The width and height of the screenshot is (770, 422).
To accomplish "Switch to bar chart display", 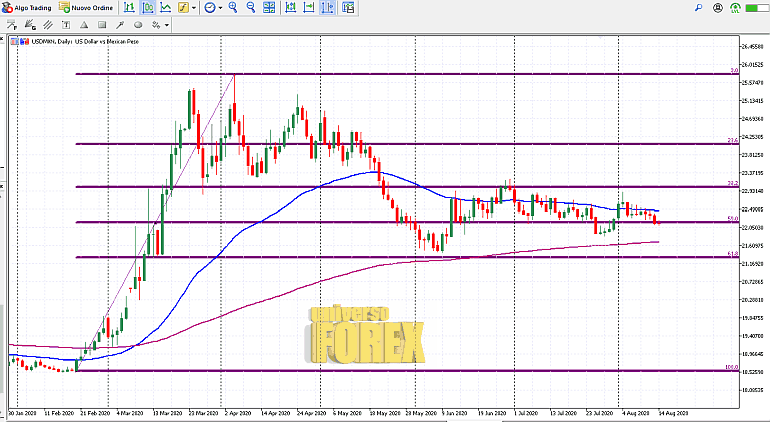I will [x=131, y=7].
